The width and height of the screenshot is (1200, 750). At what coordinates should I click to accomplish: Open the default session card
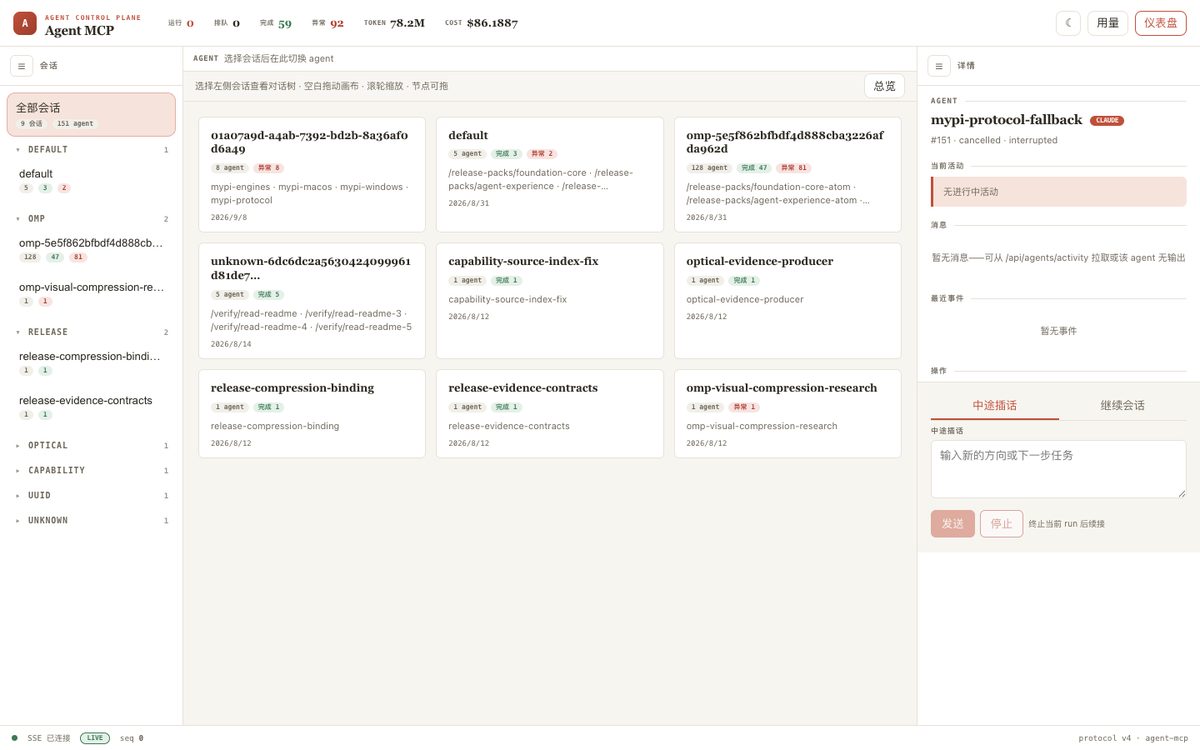point(550,175)
